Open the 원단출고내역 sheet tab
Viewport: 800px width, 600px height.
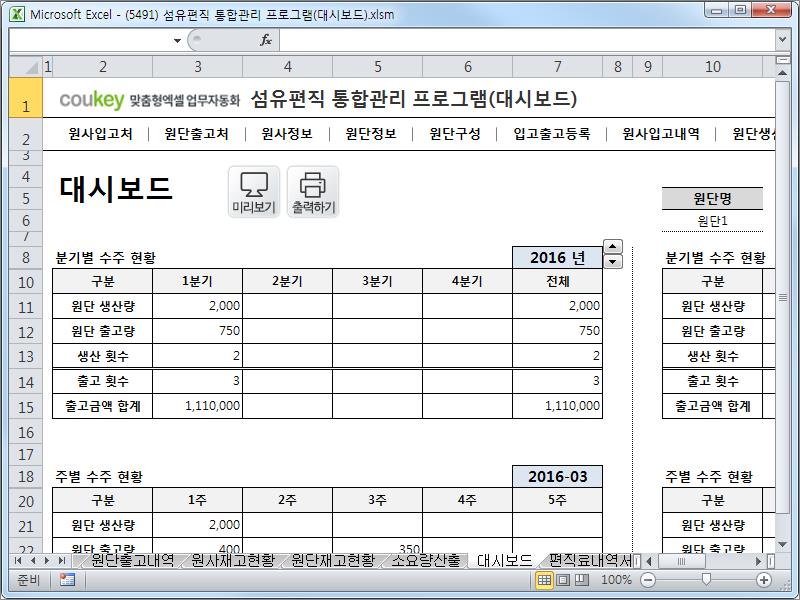[132, 561]
